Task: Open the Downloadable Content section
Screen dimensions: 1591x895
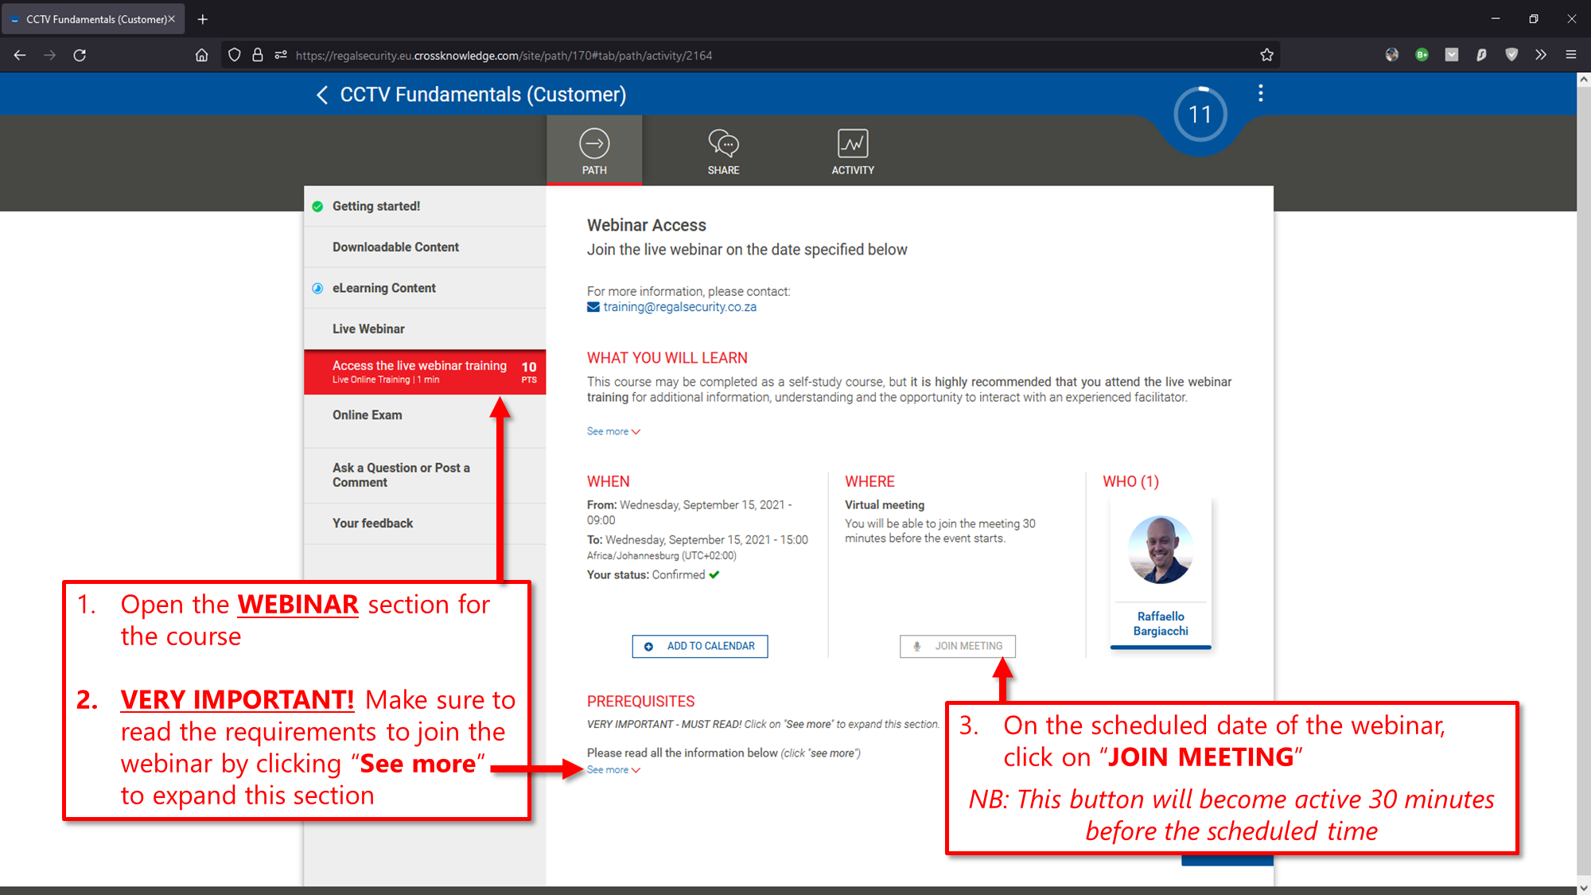Action: 425,247
